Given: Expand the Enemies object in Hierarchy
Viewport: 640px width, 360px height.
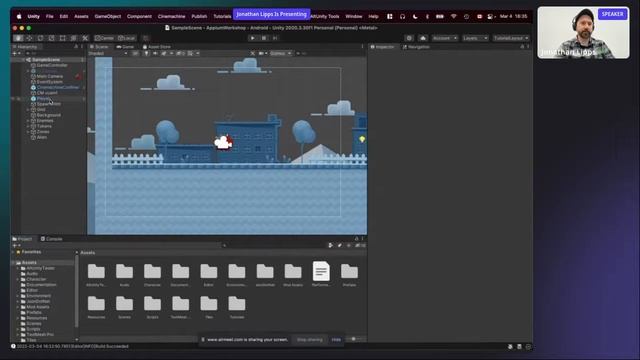Looking at the screenshot, I should (28, 121).
